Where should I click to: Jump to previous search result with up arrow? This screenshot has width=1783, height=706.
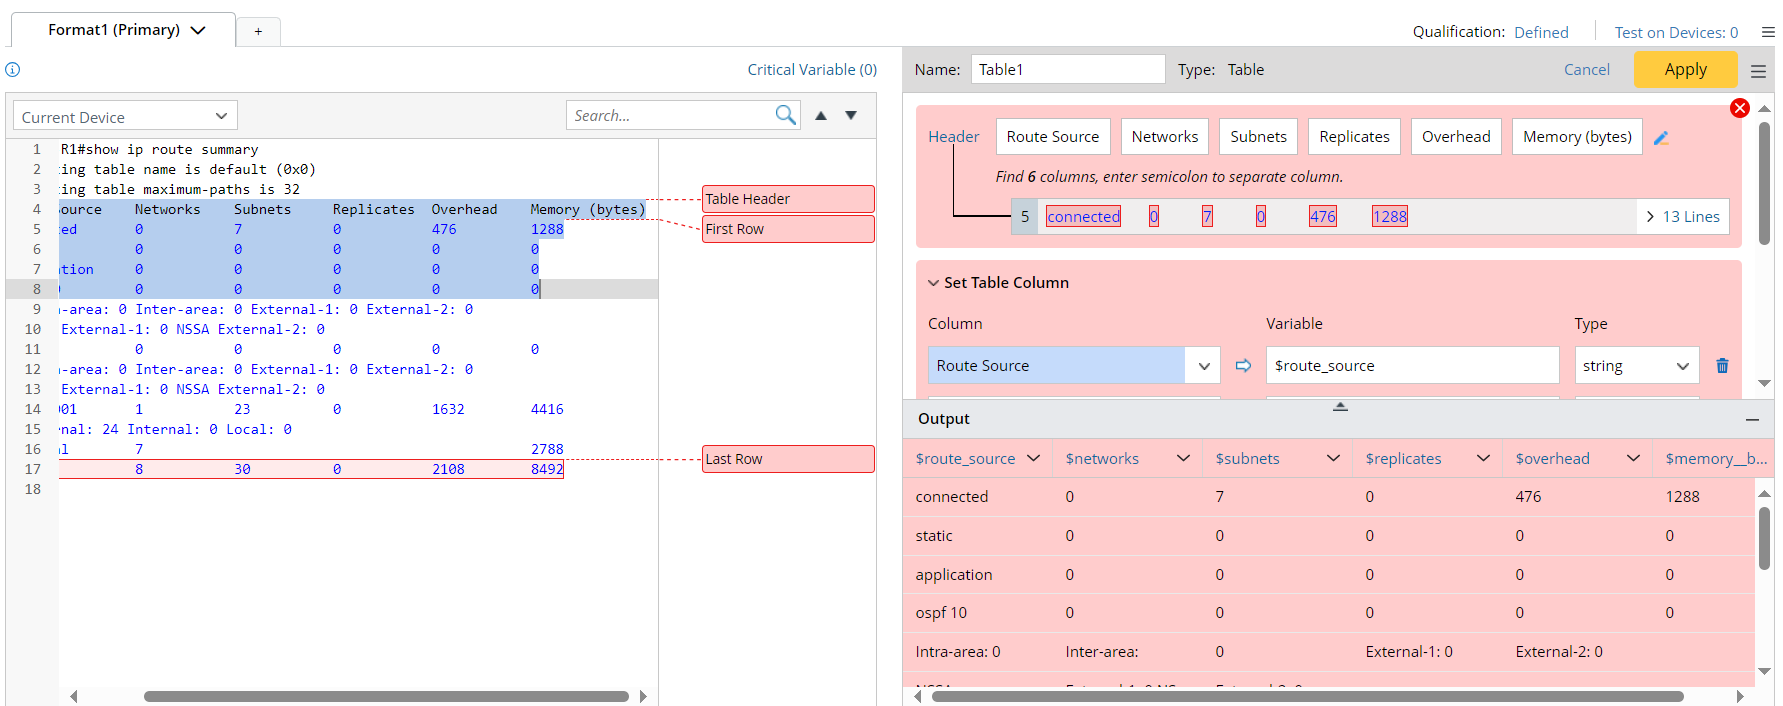[821, 116]
